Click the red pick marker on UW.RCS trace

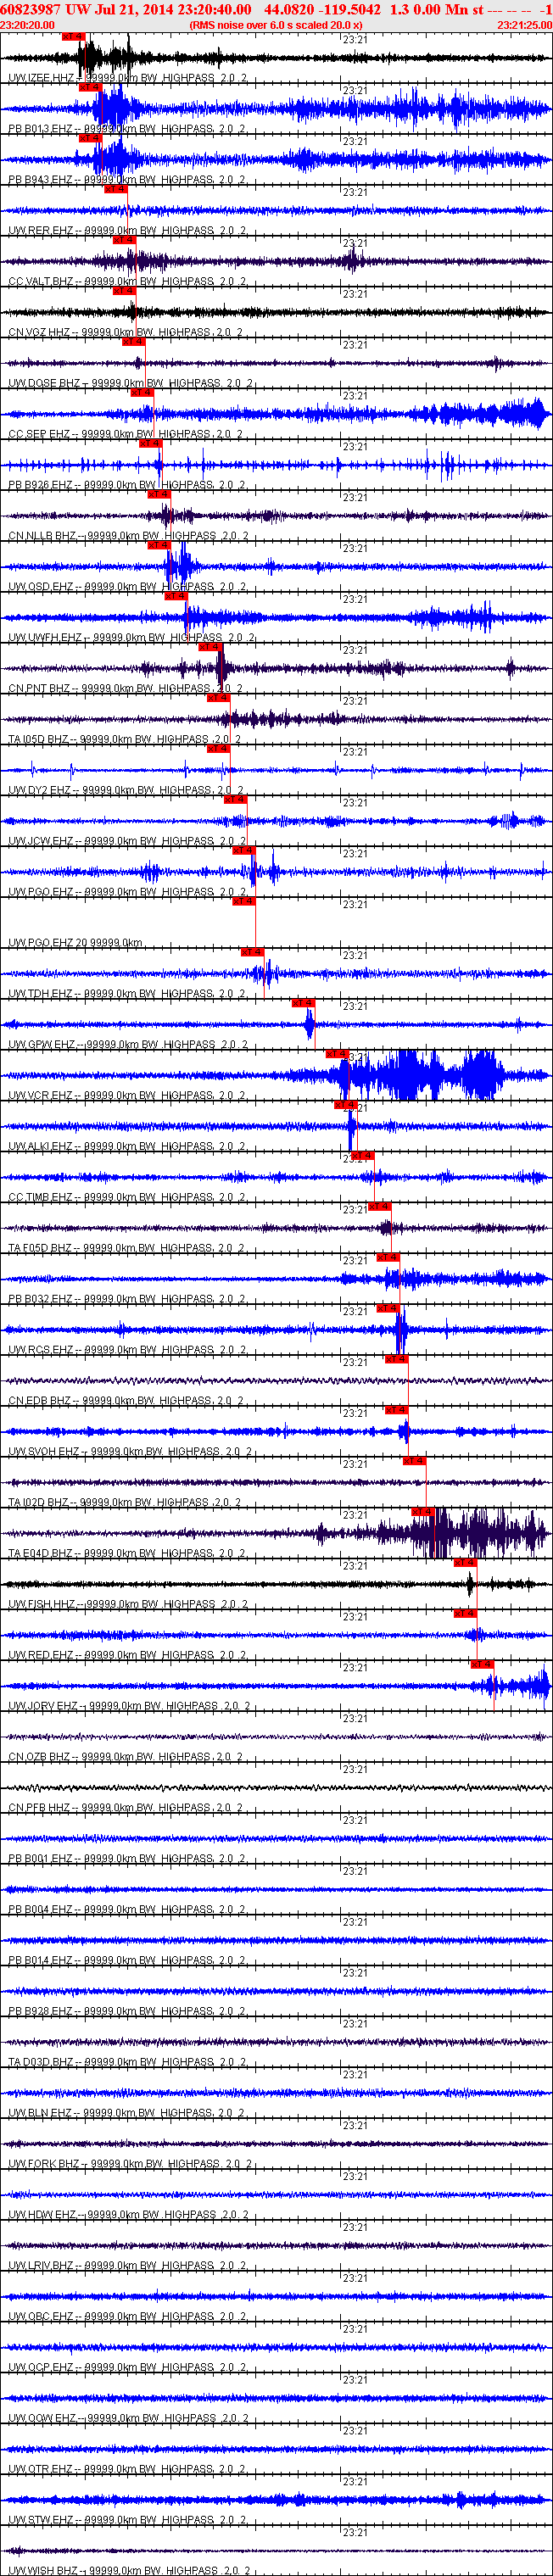pos(387,1309)
